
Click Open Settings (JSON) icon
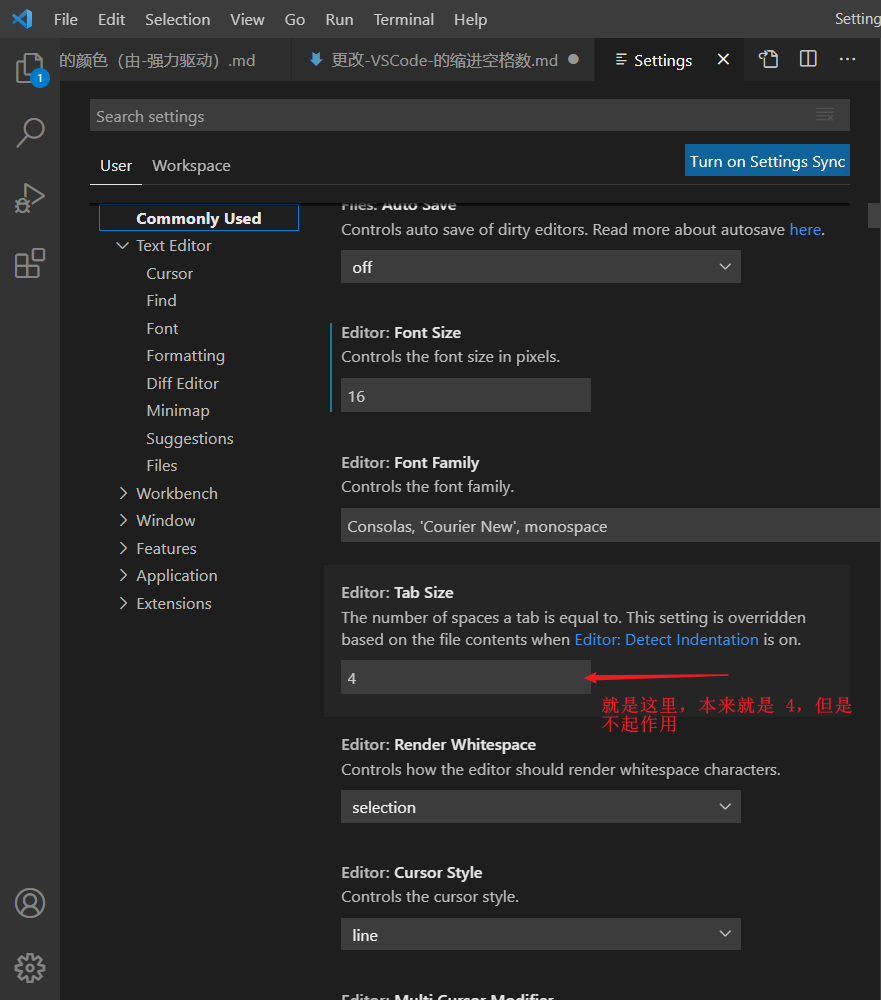click(768, 60)
